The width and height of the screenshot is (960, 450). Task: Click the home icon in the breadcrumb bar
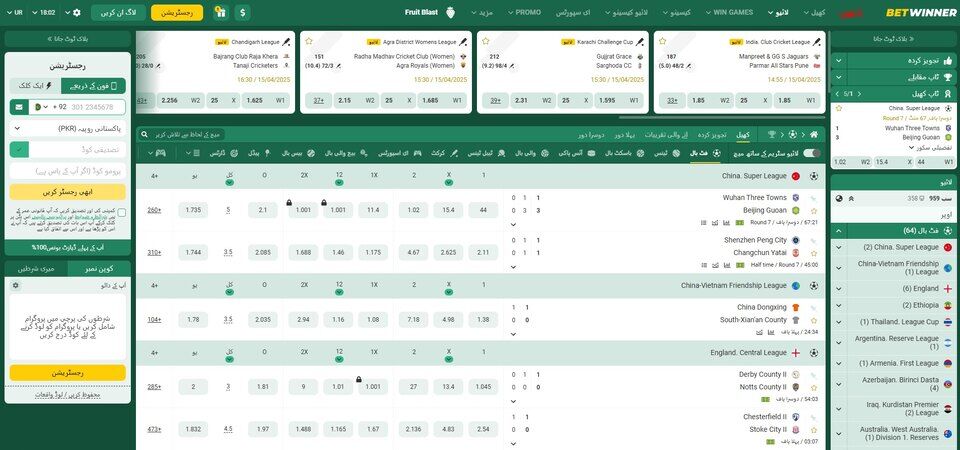[x=814, y=134]
